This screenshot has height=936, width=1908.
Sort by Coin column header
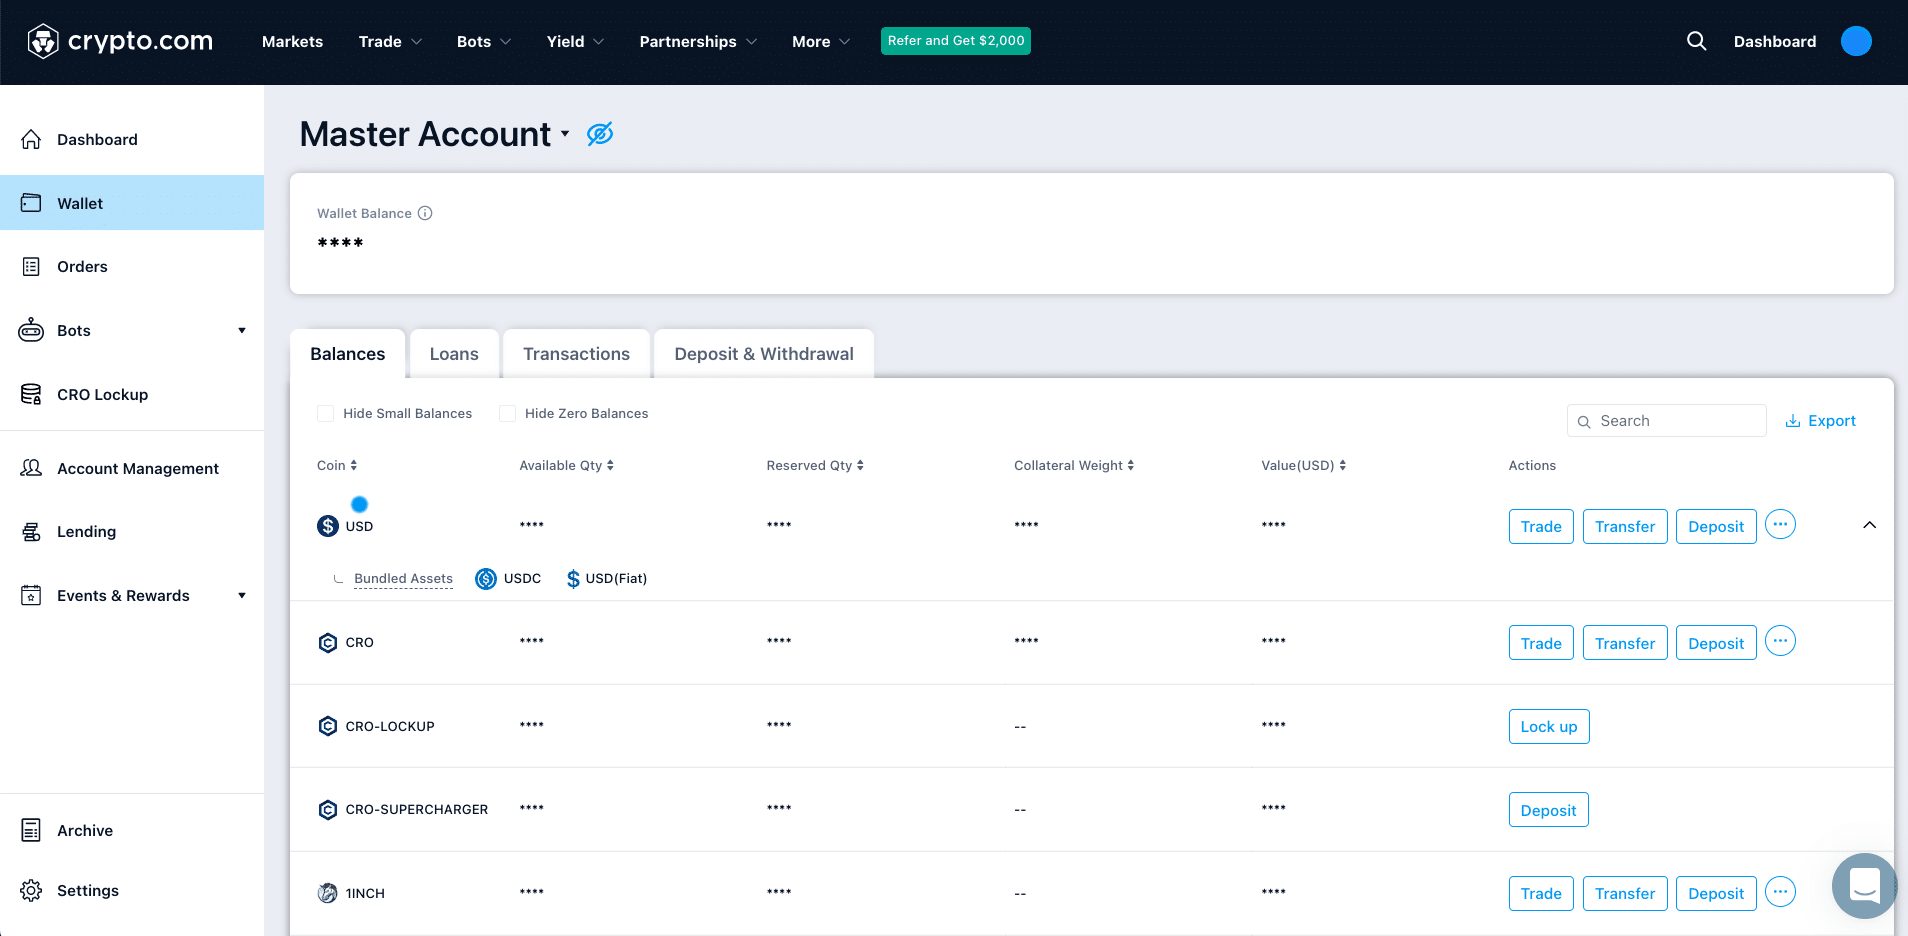337,465
